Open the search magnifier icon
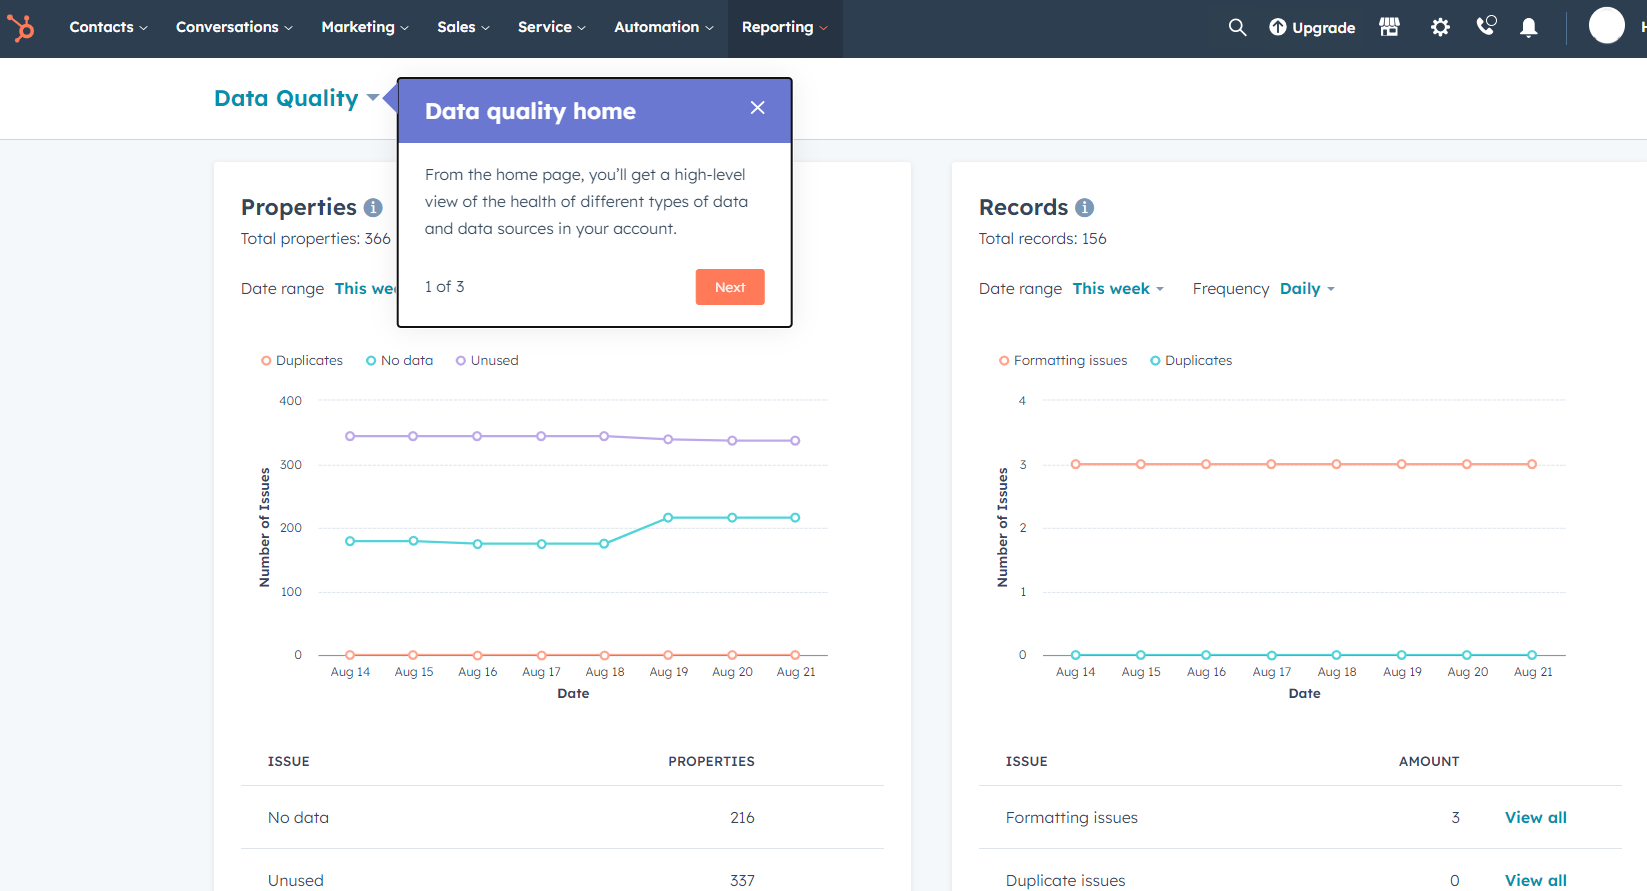 (1237, 28)
